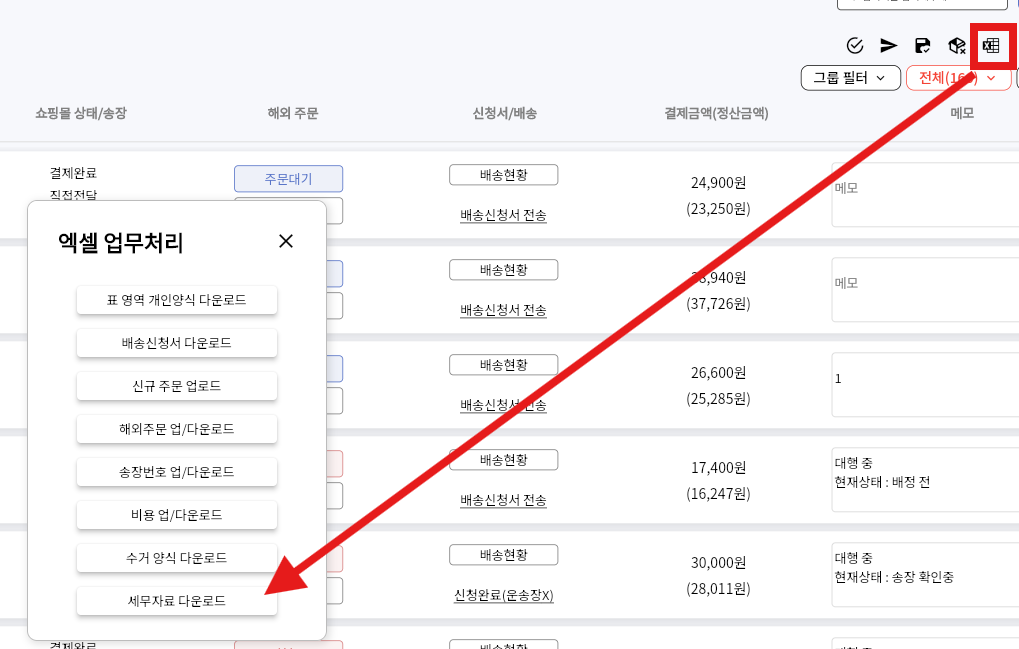The height and width of the screenshot is (649, 1019).
Task: Click 수거 양식 다운로드
Action: pyautogui.click(x=176, y=558)
